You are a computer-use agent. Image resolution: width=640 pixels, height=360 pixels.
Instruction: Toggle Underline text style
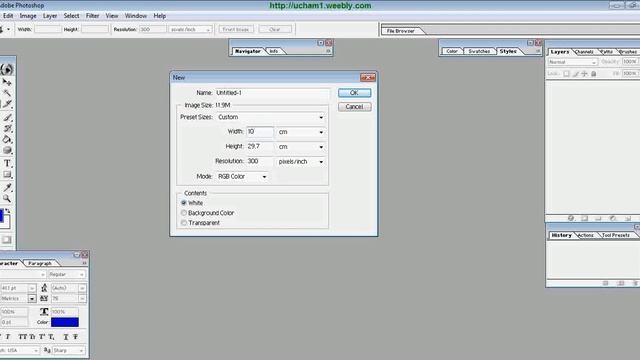[x=66, y=337]
